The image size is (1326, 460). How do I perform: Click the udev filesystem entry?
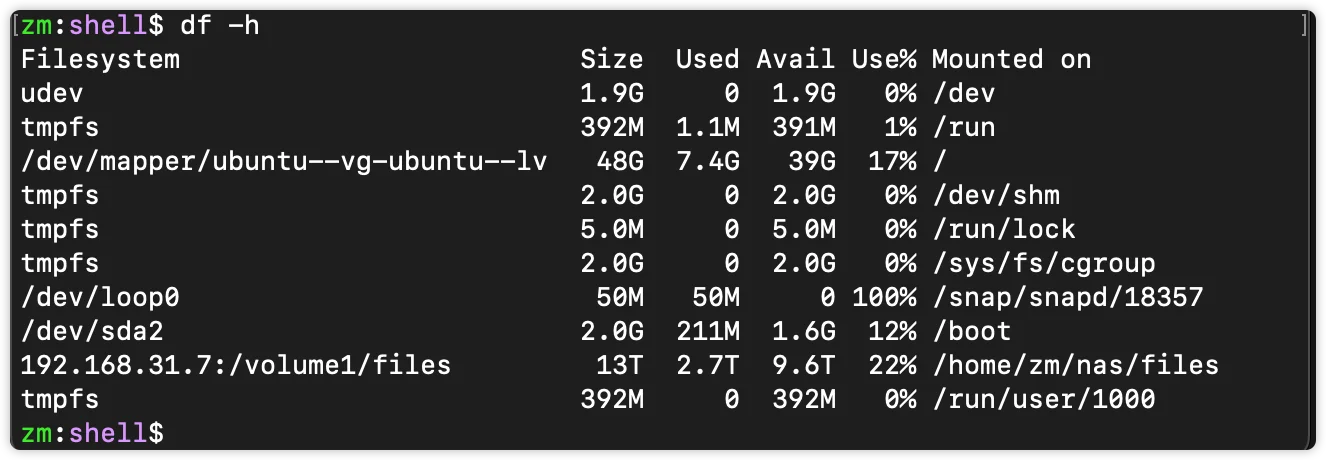pyautogui.click(x=52, y=94)
